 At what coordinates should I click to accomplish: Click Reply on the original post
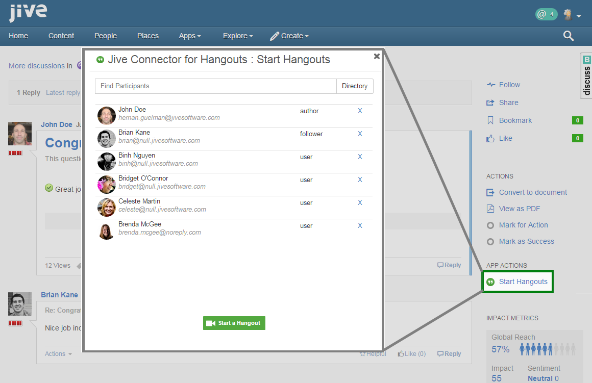(x=449, y=265)
